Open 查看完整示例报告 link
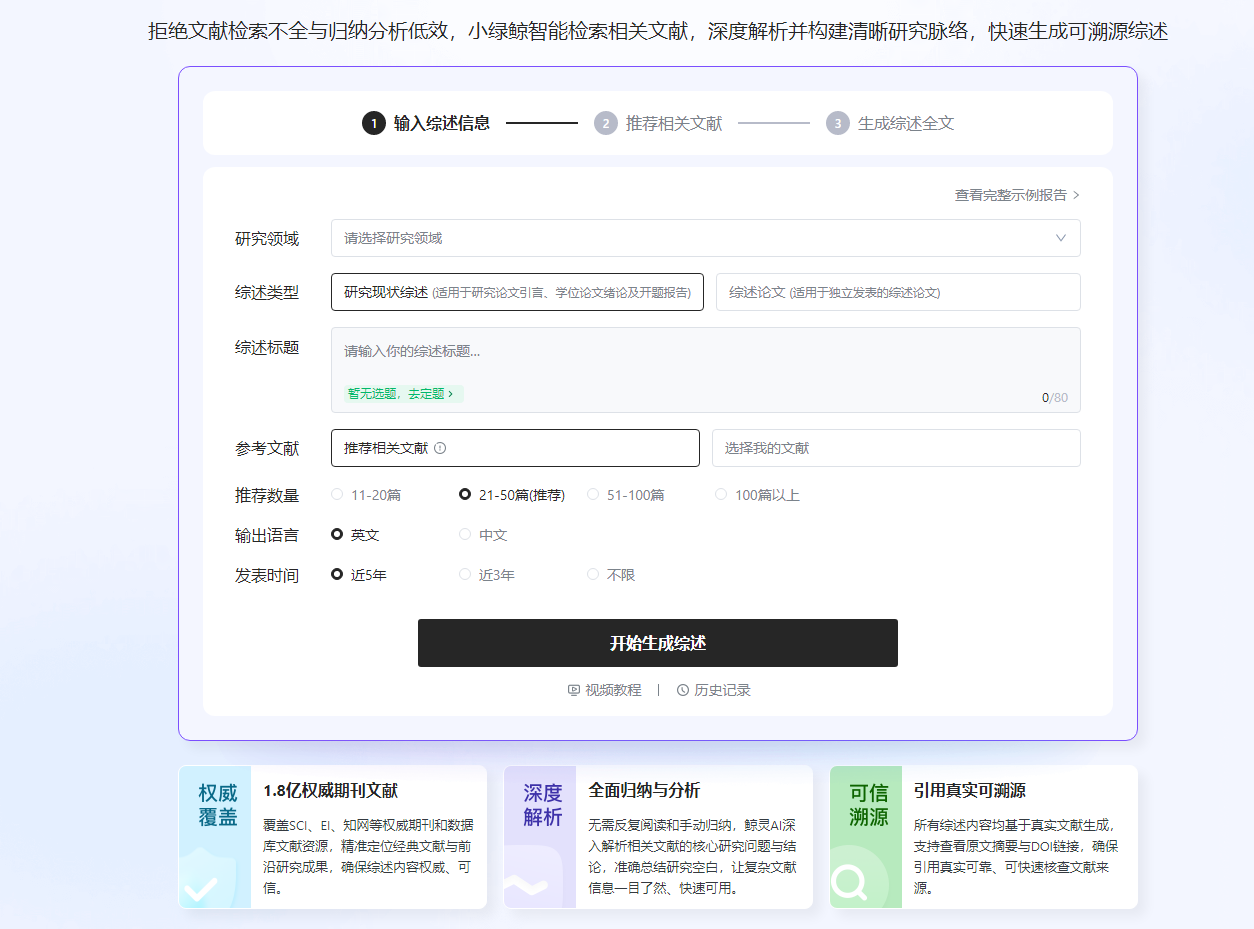The height and width of the screenshot is (929, 1254). click(x=1017, y=195)
